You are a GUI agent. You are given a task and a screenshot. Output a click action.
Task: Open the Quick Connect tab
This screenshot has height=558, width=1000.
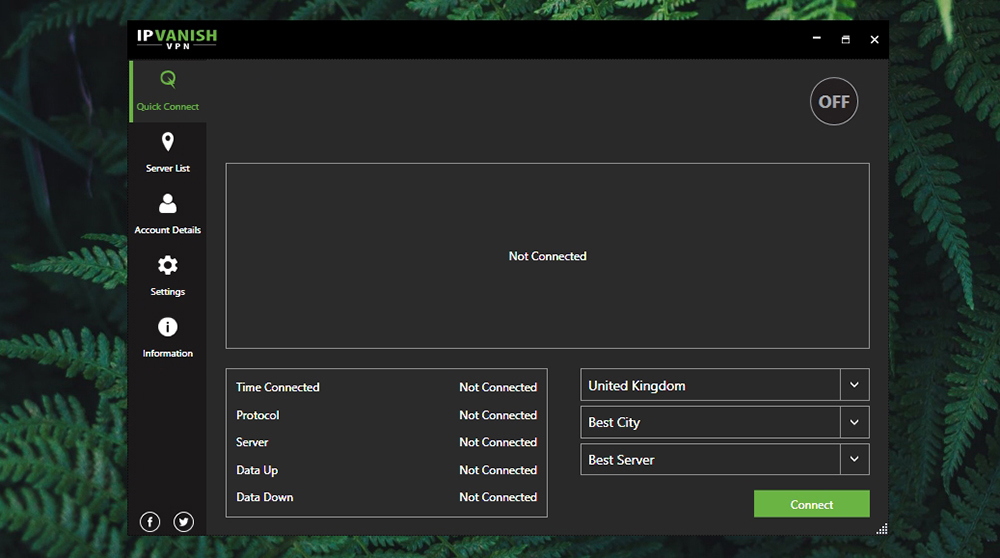click(168, 92)
